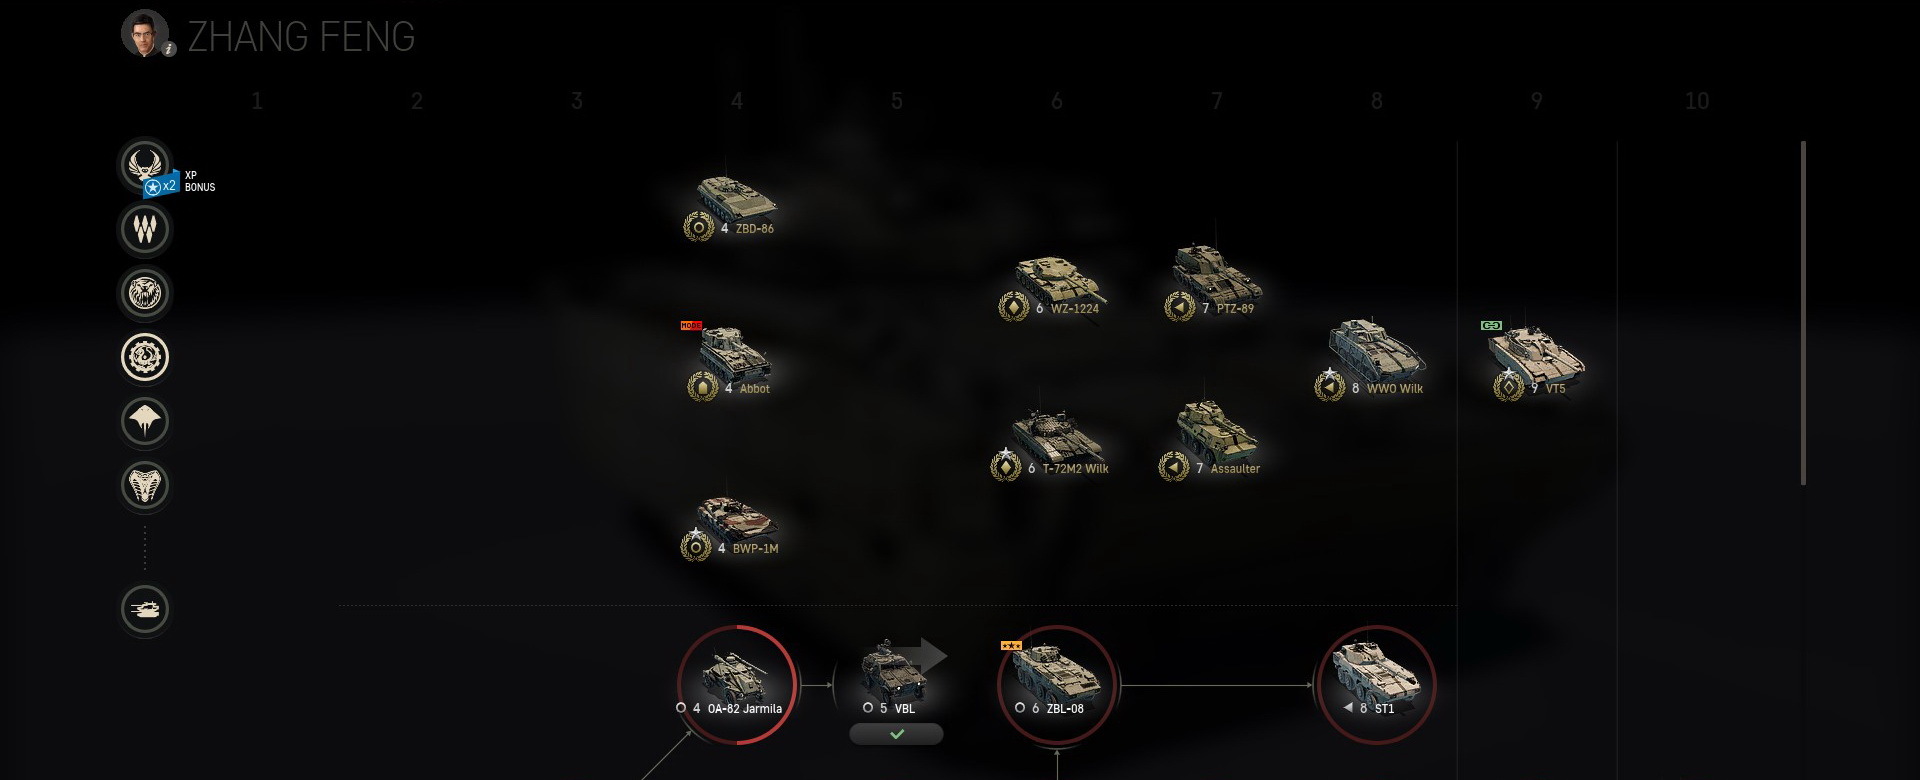Screen dimensions: 1920x780
Task: Select the WWO Wilk vehicle
Action: (1372, 358)
